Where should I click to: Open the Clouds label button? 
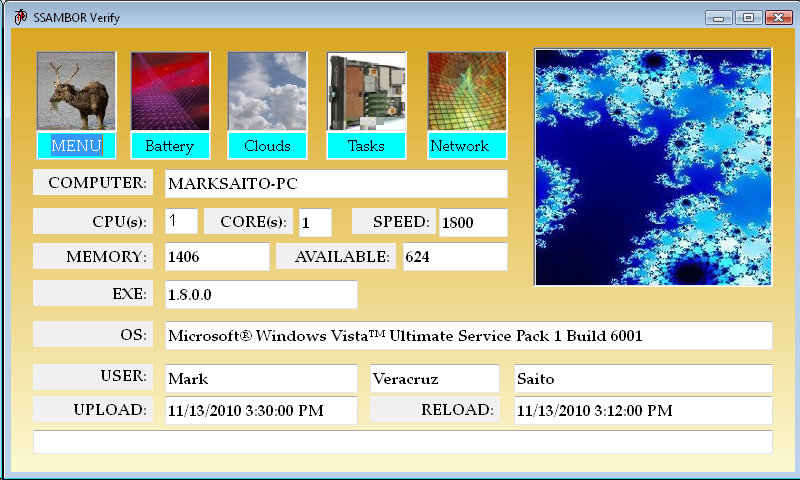click(267, 146)
